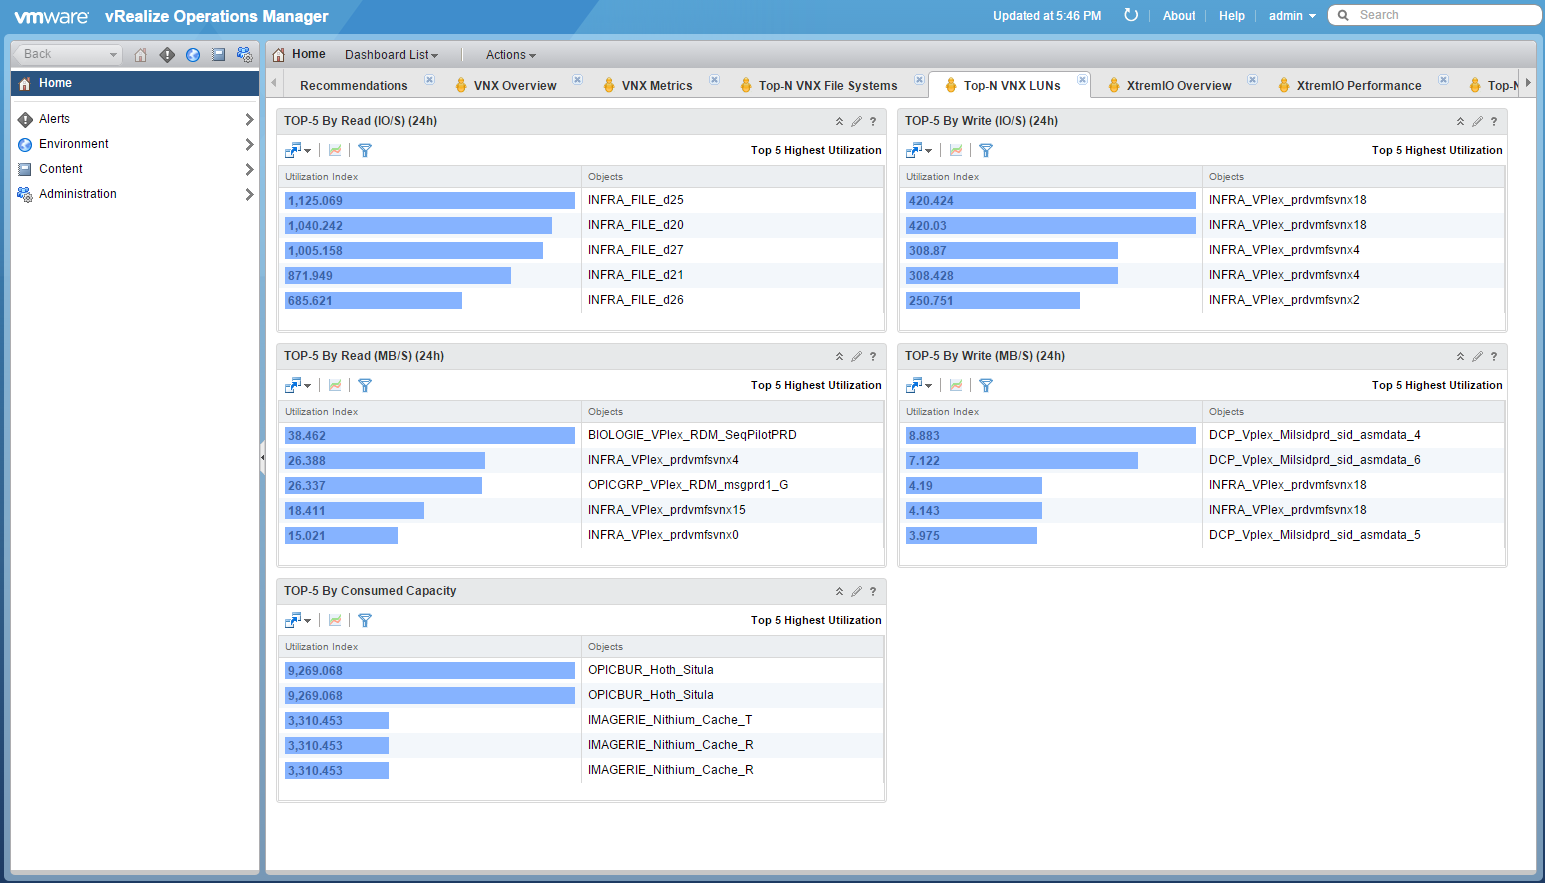This screenshot has width=1545, height=883.
Task: Show the metric chart in TOP-5 By Read (MB/S)
Action: [x=335, y=385]
